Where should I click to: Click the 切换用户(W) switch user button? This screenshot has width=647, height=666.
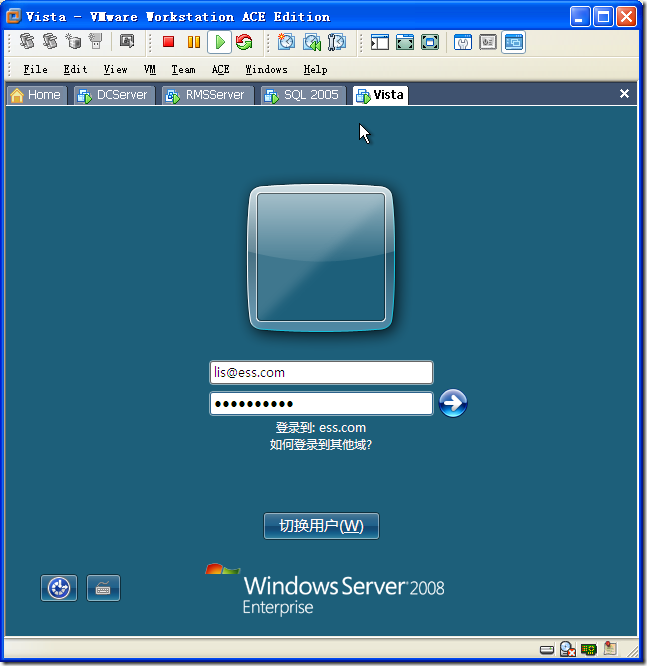321,526
